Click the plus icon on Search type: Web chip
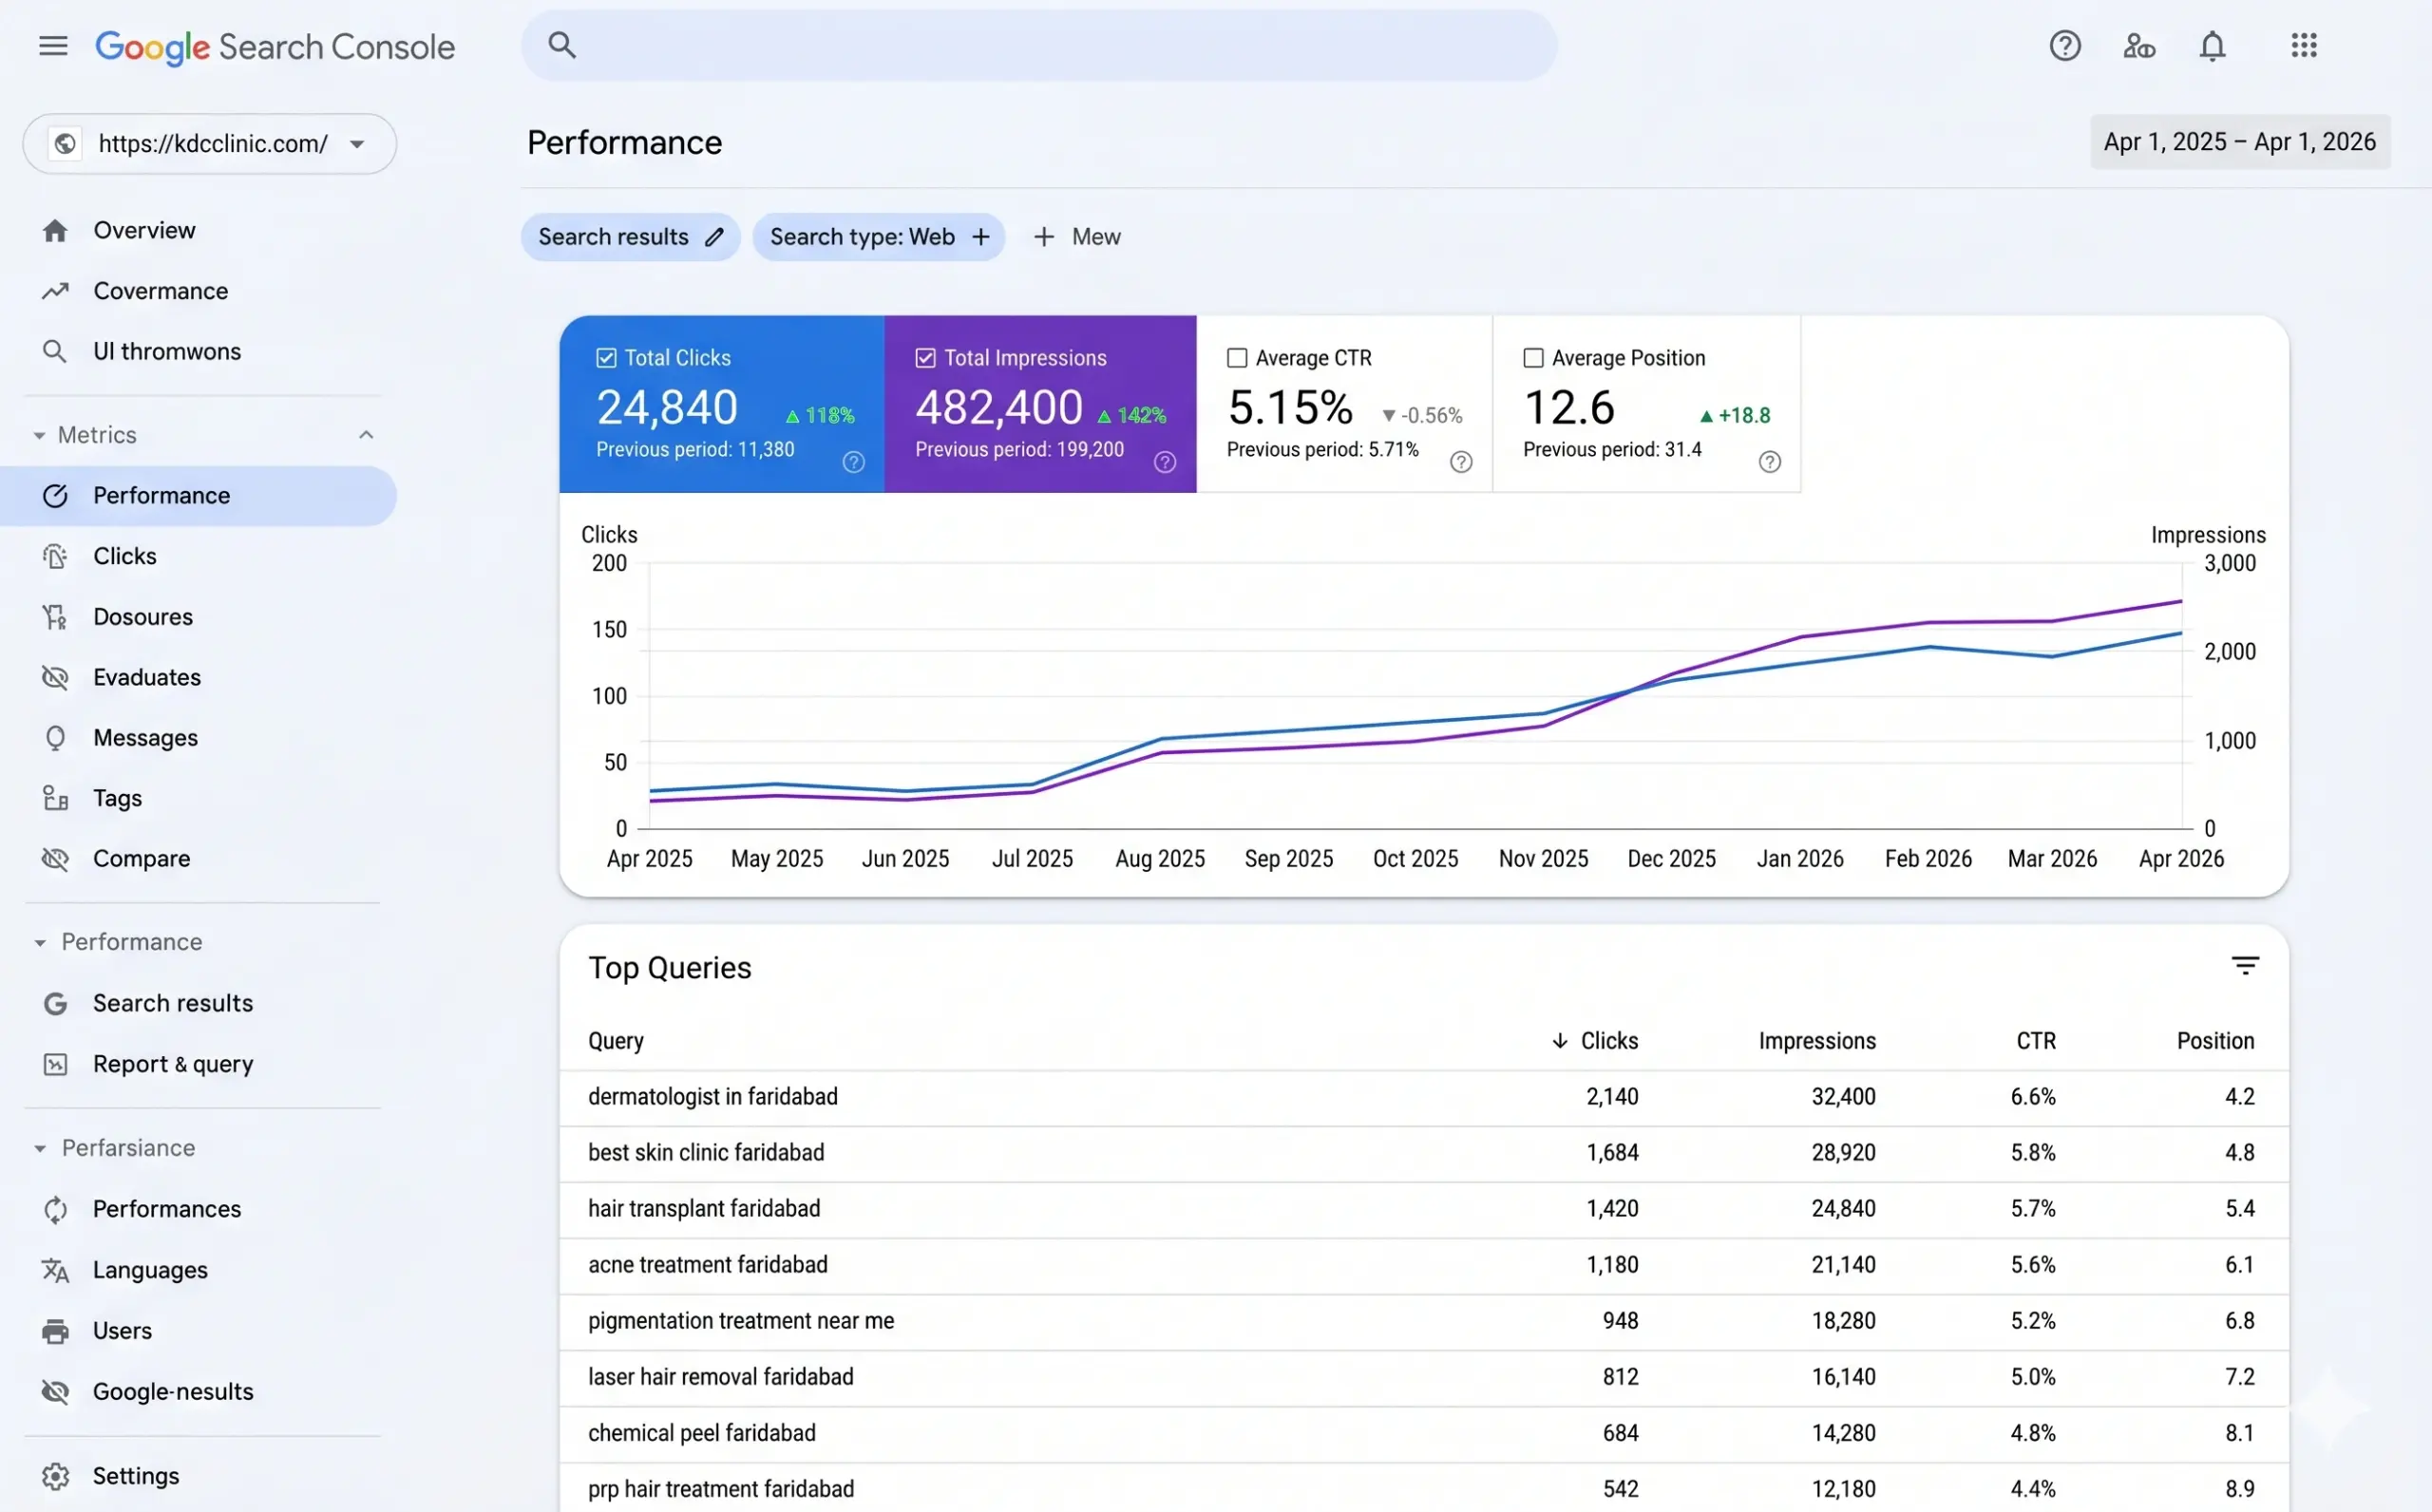The height and width of the screenshot is (1512, 2432). [x=981, y=237]
